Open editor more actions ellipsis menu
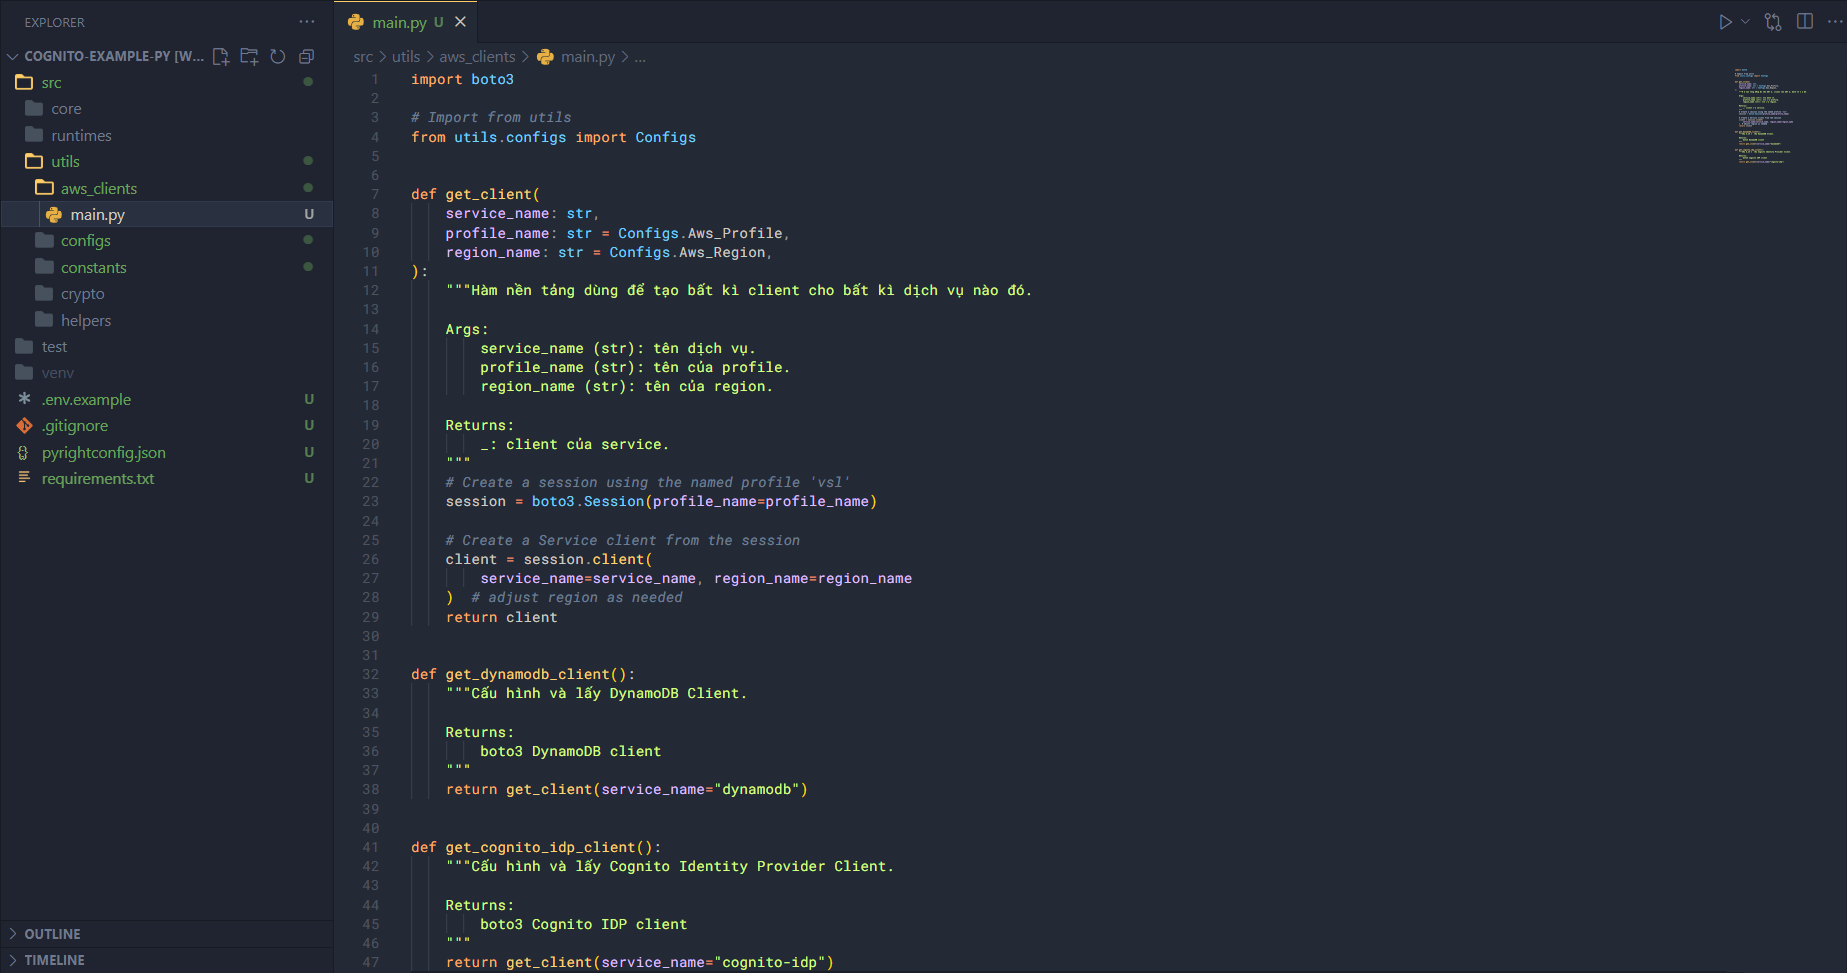This screenshot has height=973, width=1847. [x=1835, y=22]
